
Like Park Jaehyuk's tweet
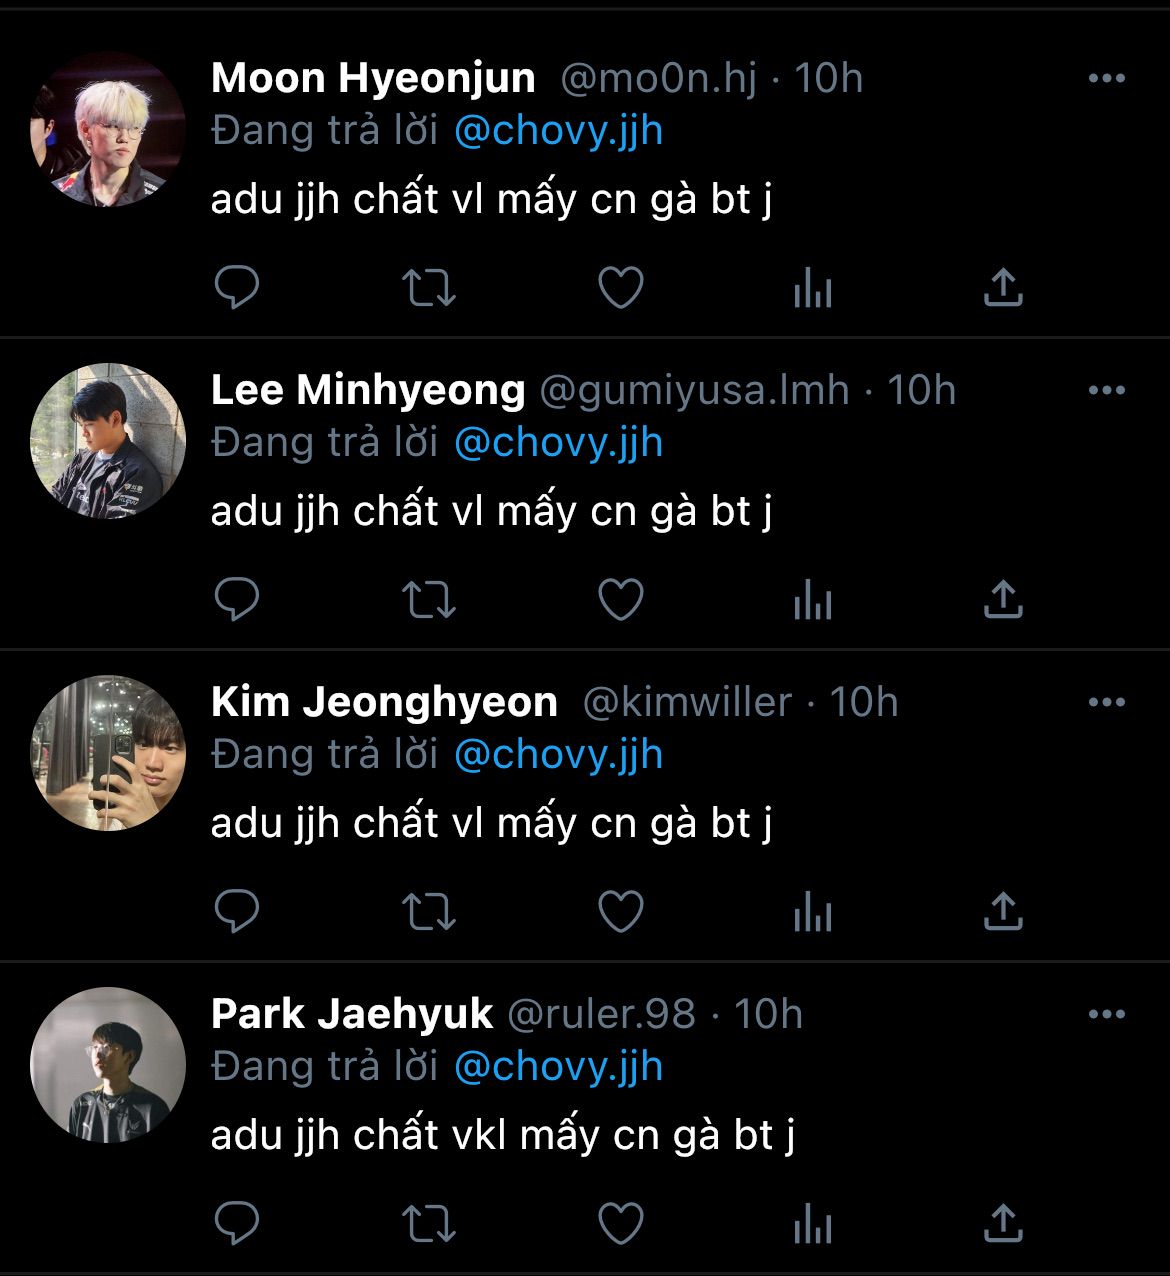(620, 1224)
